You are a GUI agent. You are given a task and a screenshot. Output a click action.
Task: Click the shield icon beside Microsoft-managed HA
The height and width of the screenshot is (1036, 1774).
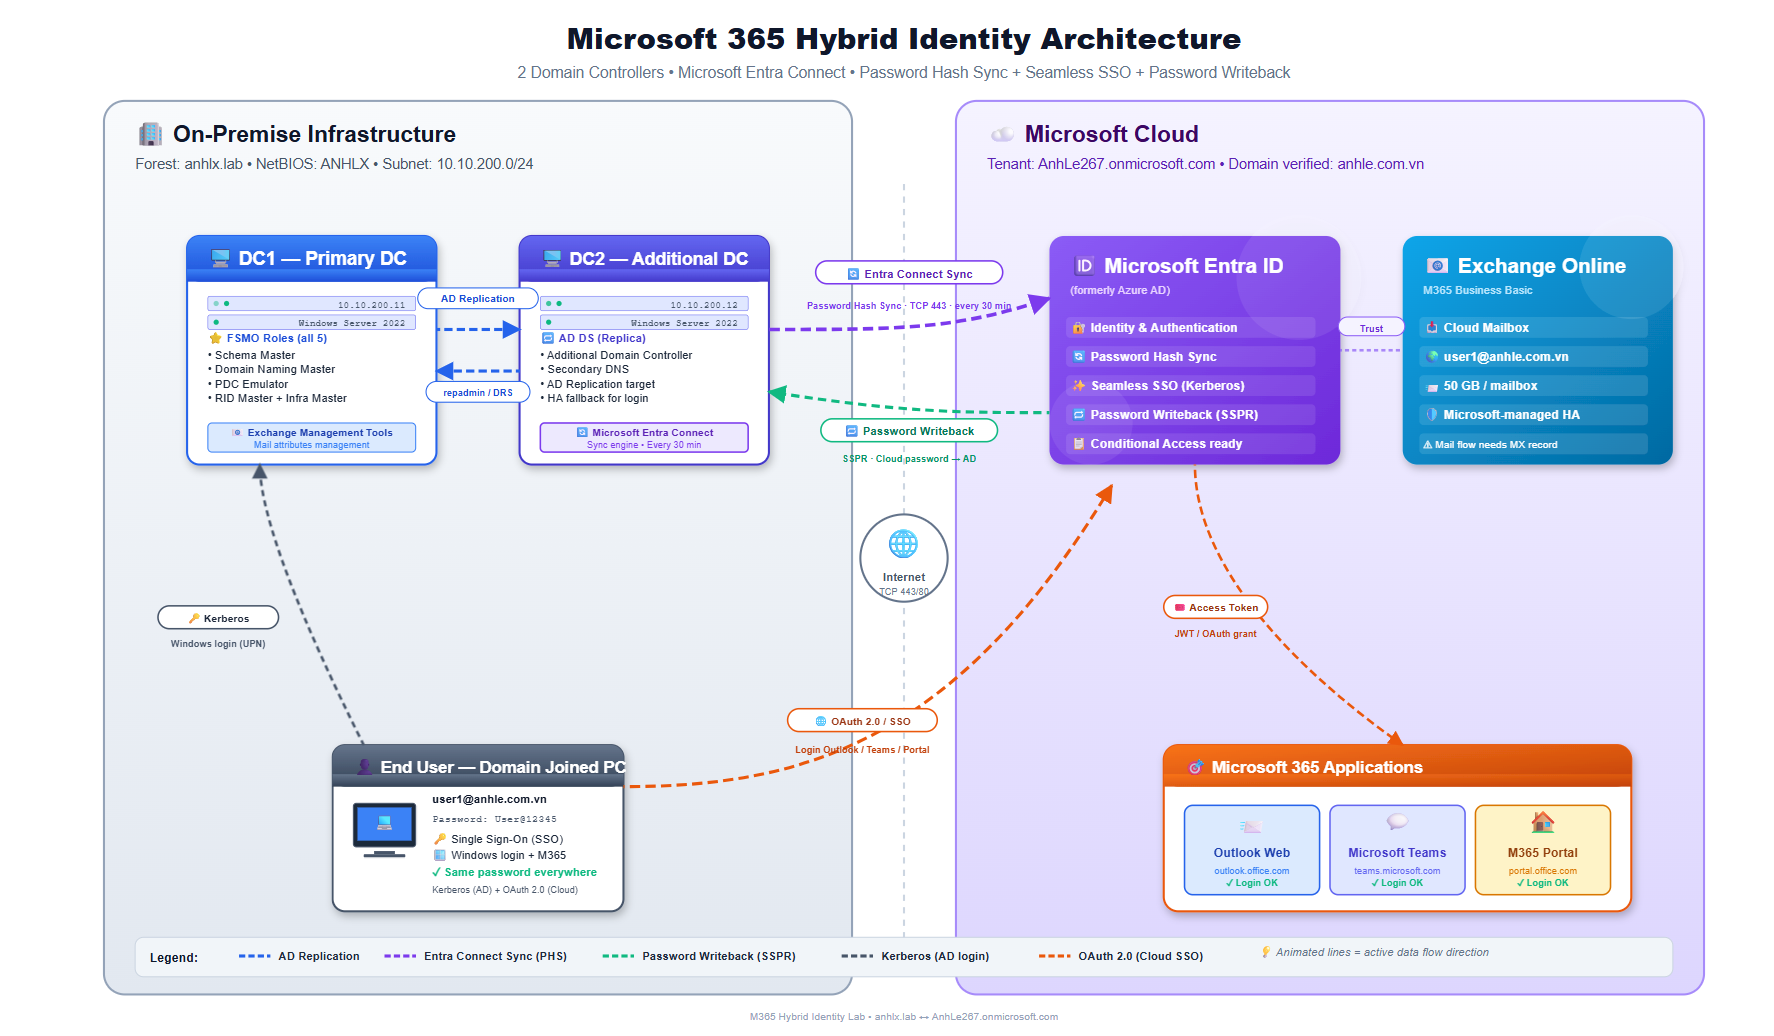point(1432,414)
